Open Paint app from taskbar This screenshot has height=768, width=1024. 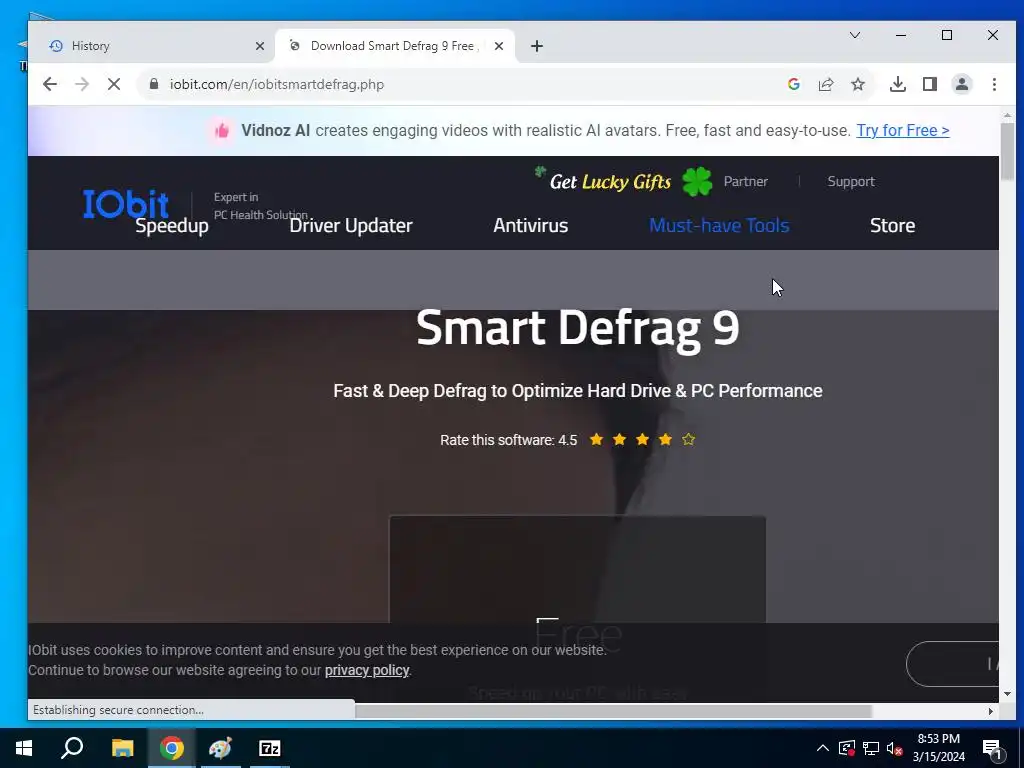pos(220,748)
